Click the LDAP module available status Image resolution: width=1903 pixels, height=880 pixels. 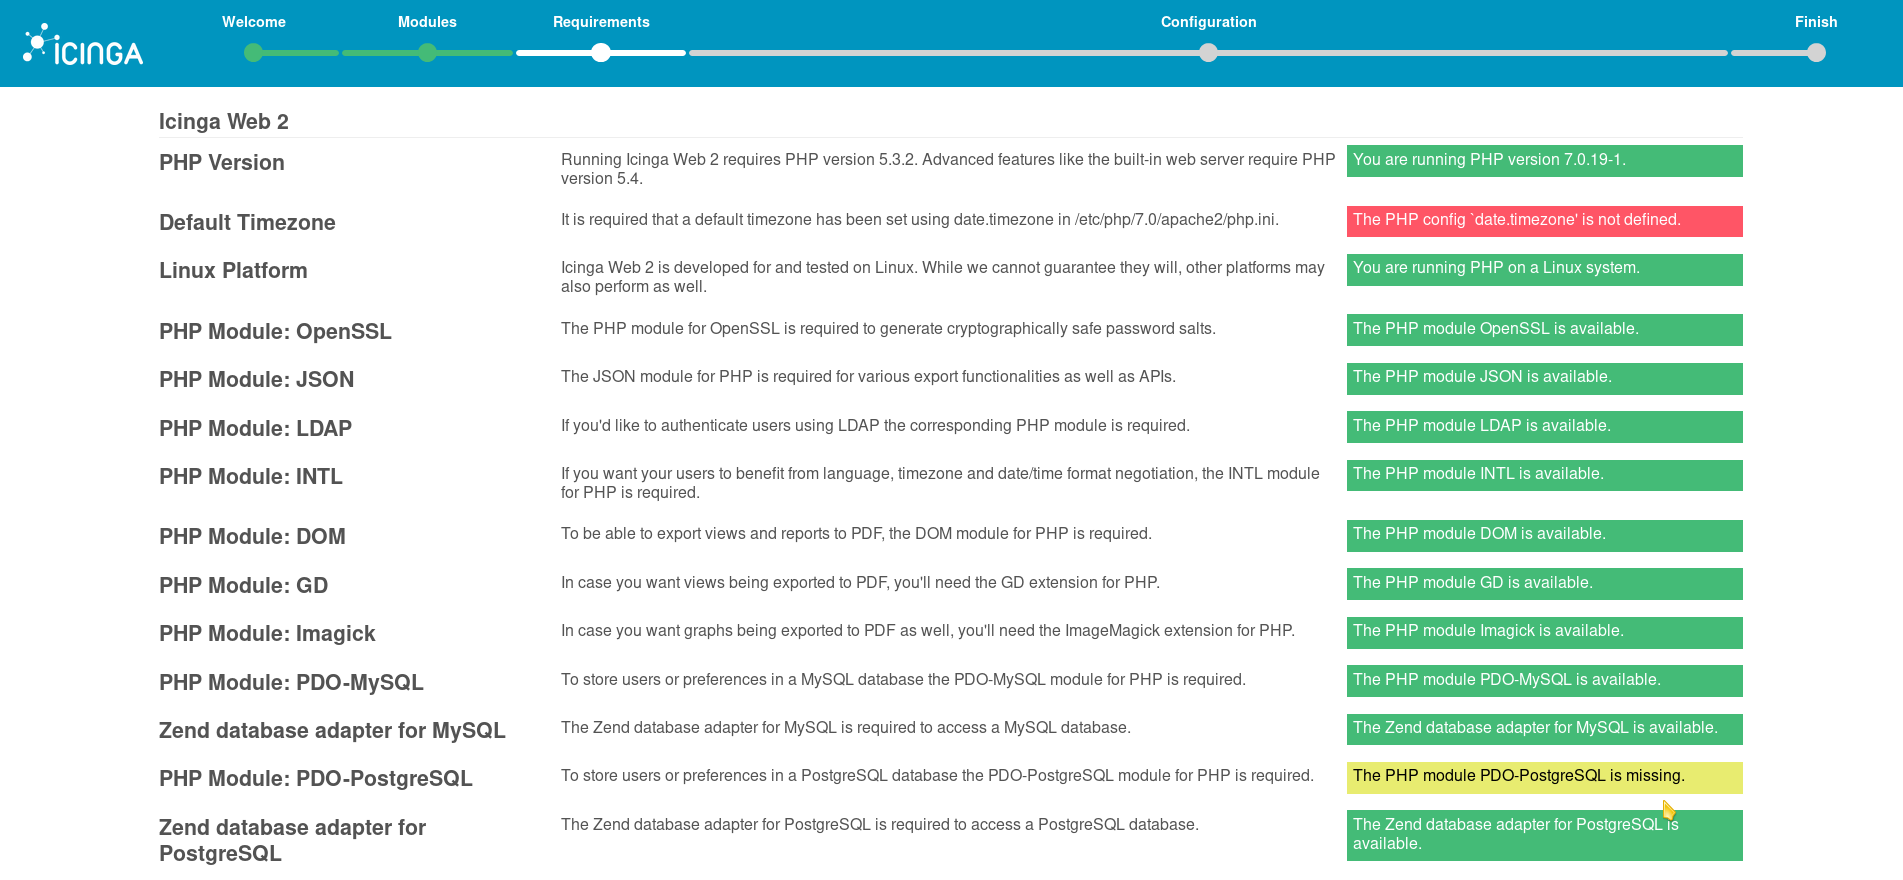point(1543,427)
